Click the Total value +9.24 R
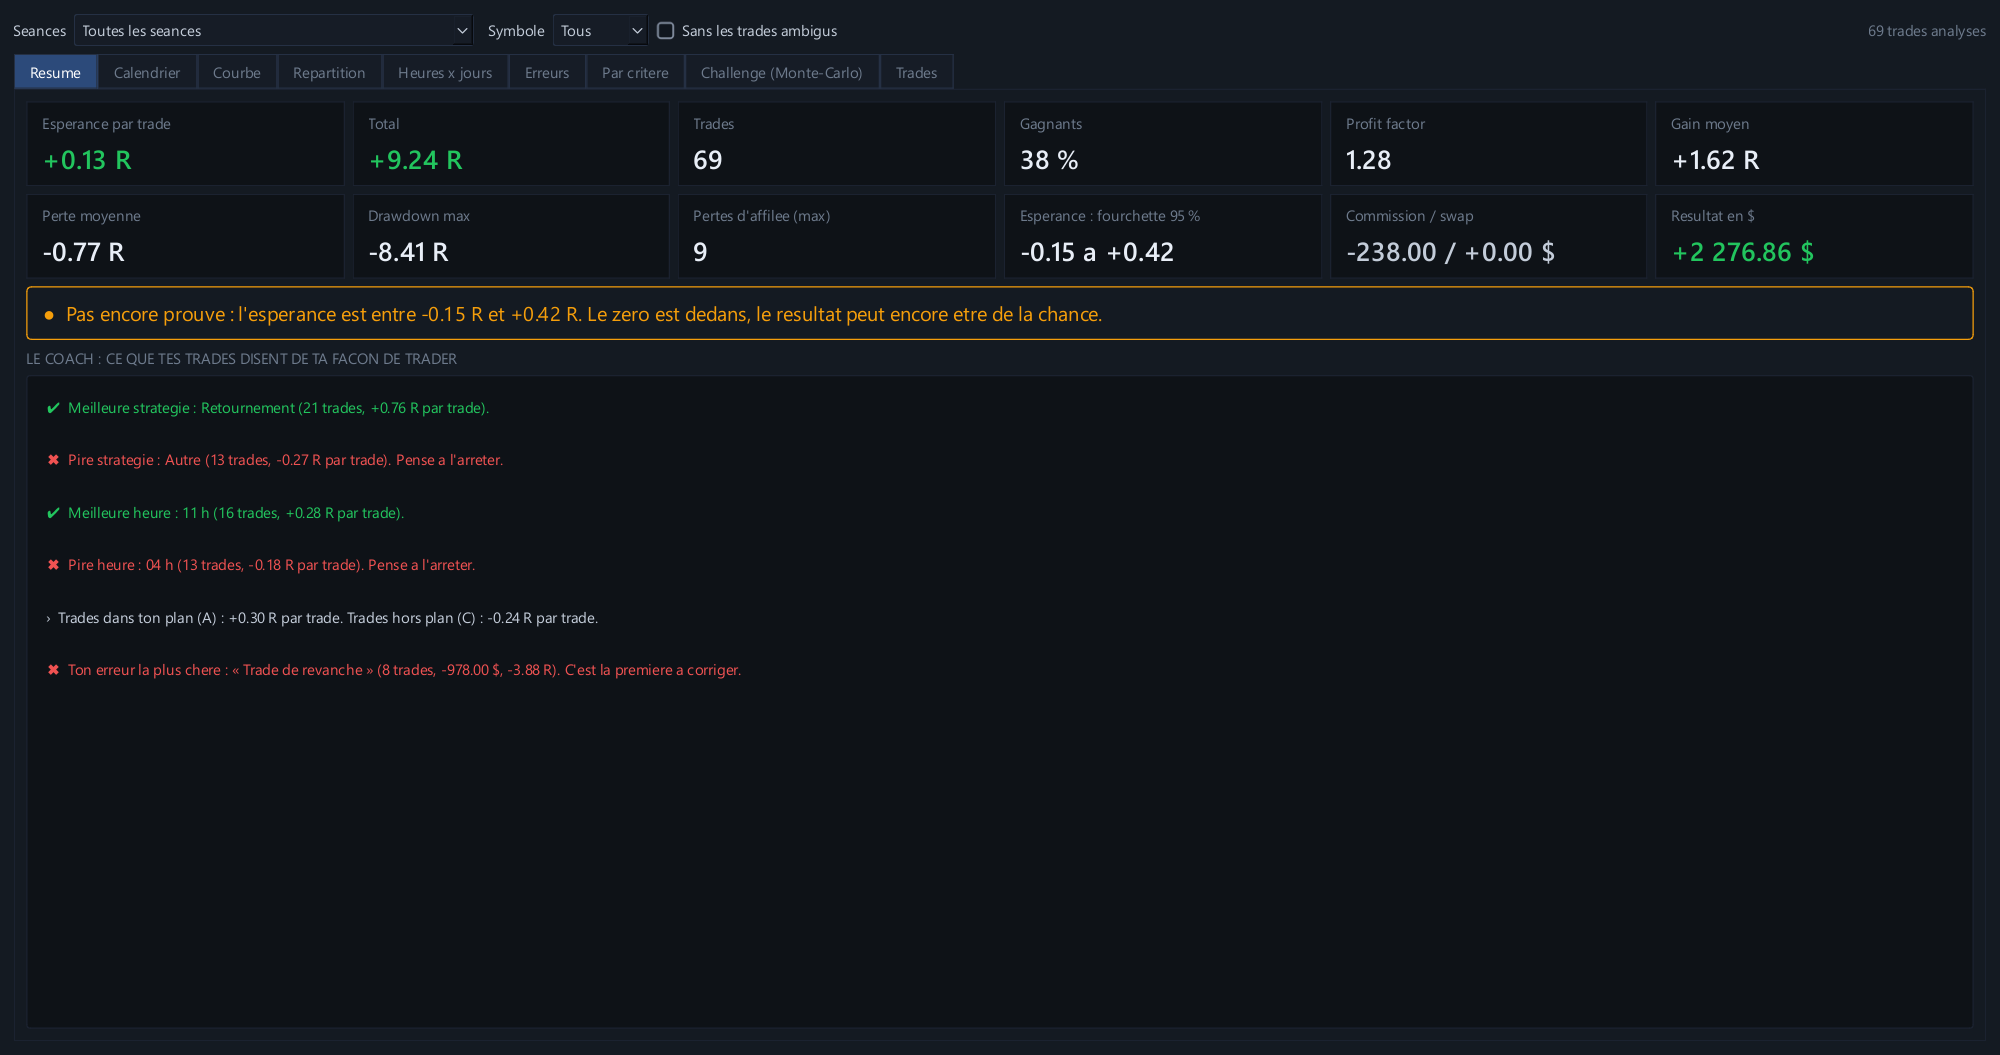This screenshot has width=2000, height=1055. coord(416,160)
